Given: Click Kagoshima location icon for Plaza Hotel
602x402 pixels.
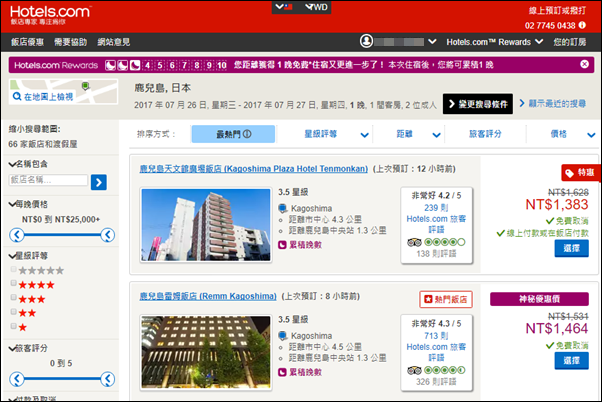Looking at the screenshot, I should coord(283,208).
